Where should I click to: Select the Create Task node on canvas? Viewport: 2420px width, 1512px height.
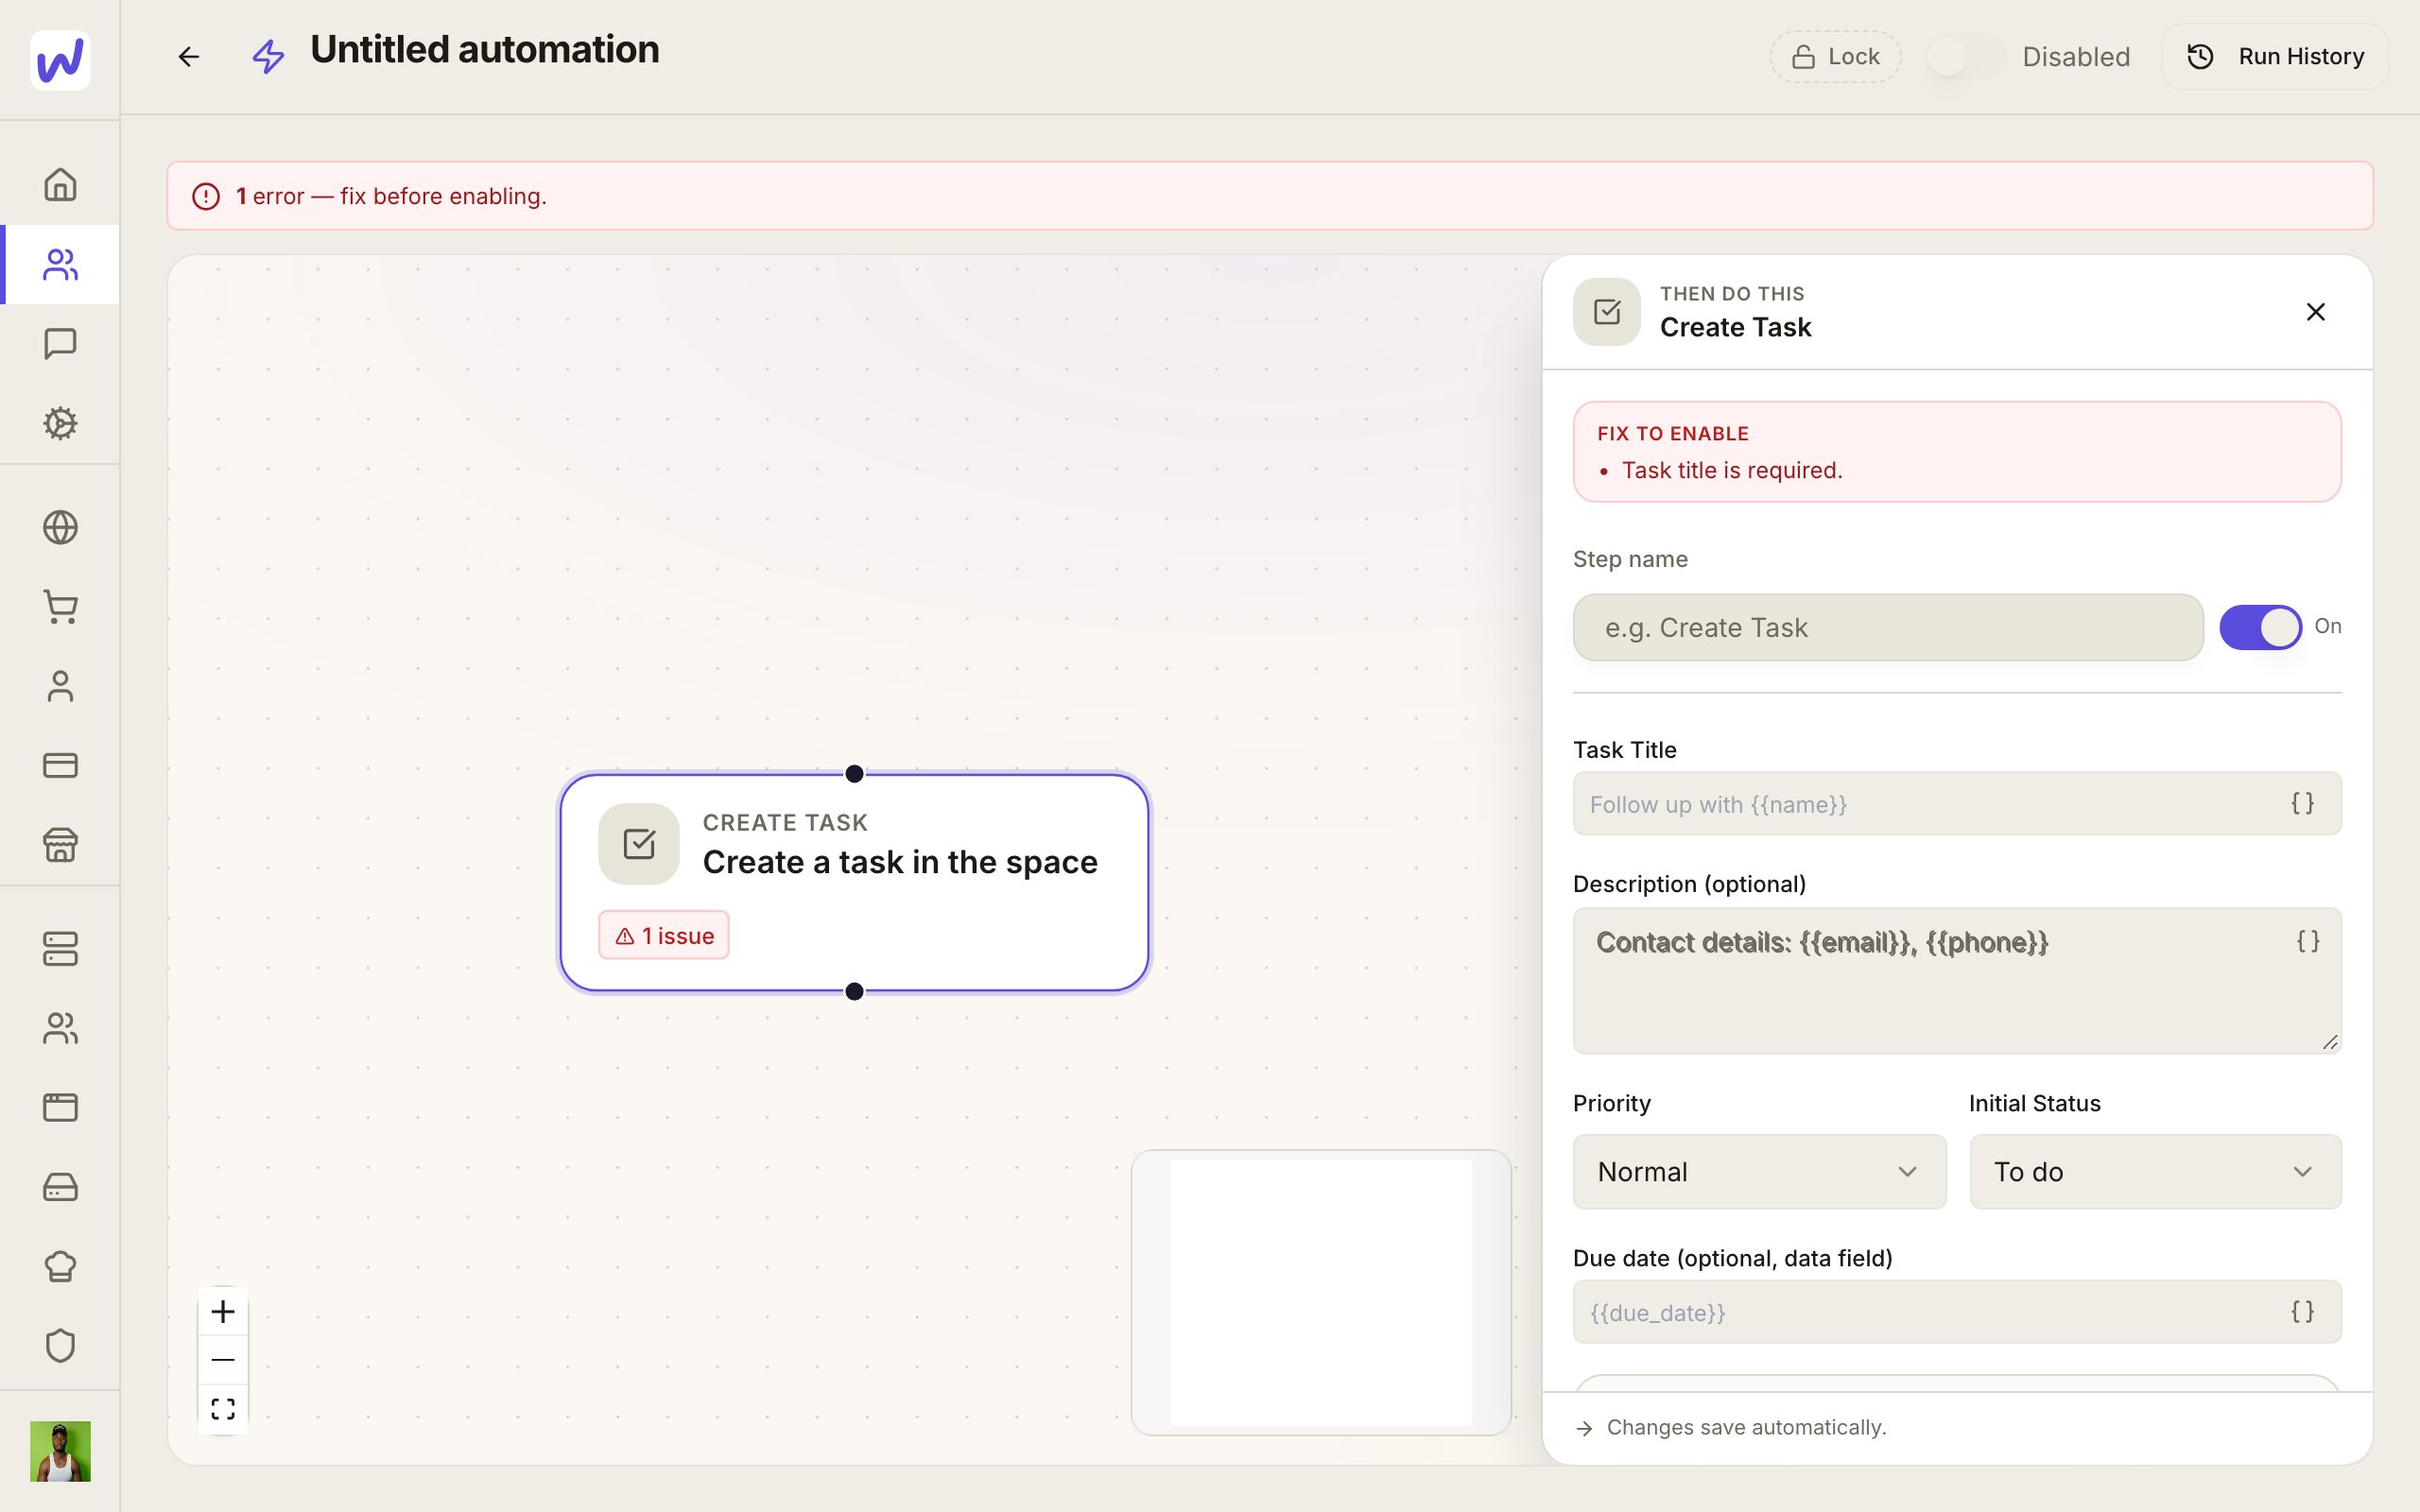coord(854,882)
